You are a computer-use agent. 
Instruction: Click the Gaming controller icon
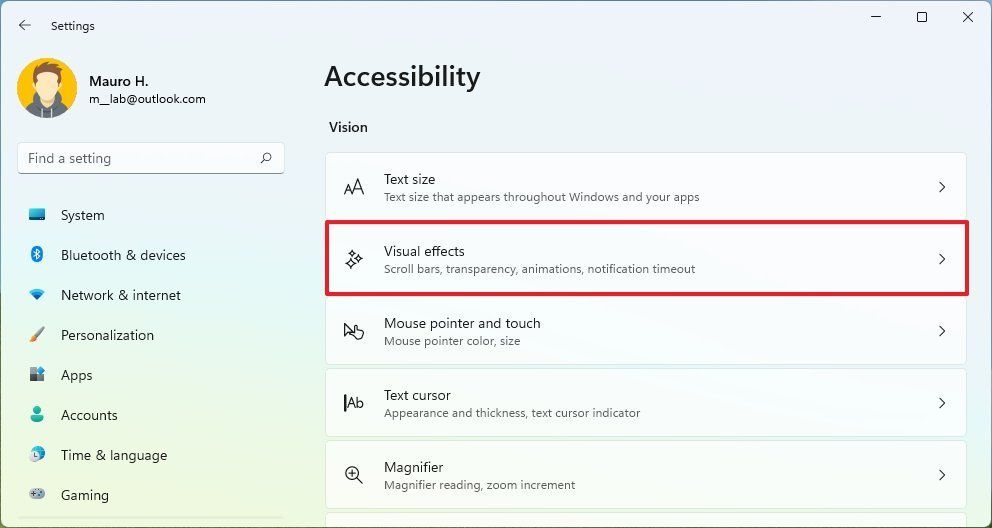point(37,494)
